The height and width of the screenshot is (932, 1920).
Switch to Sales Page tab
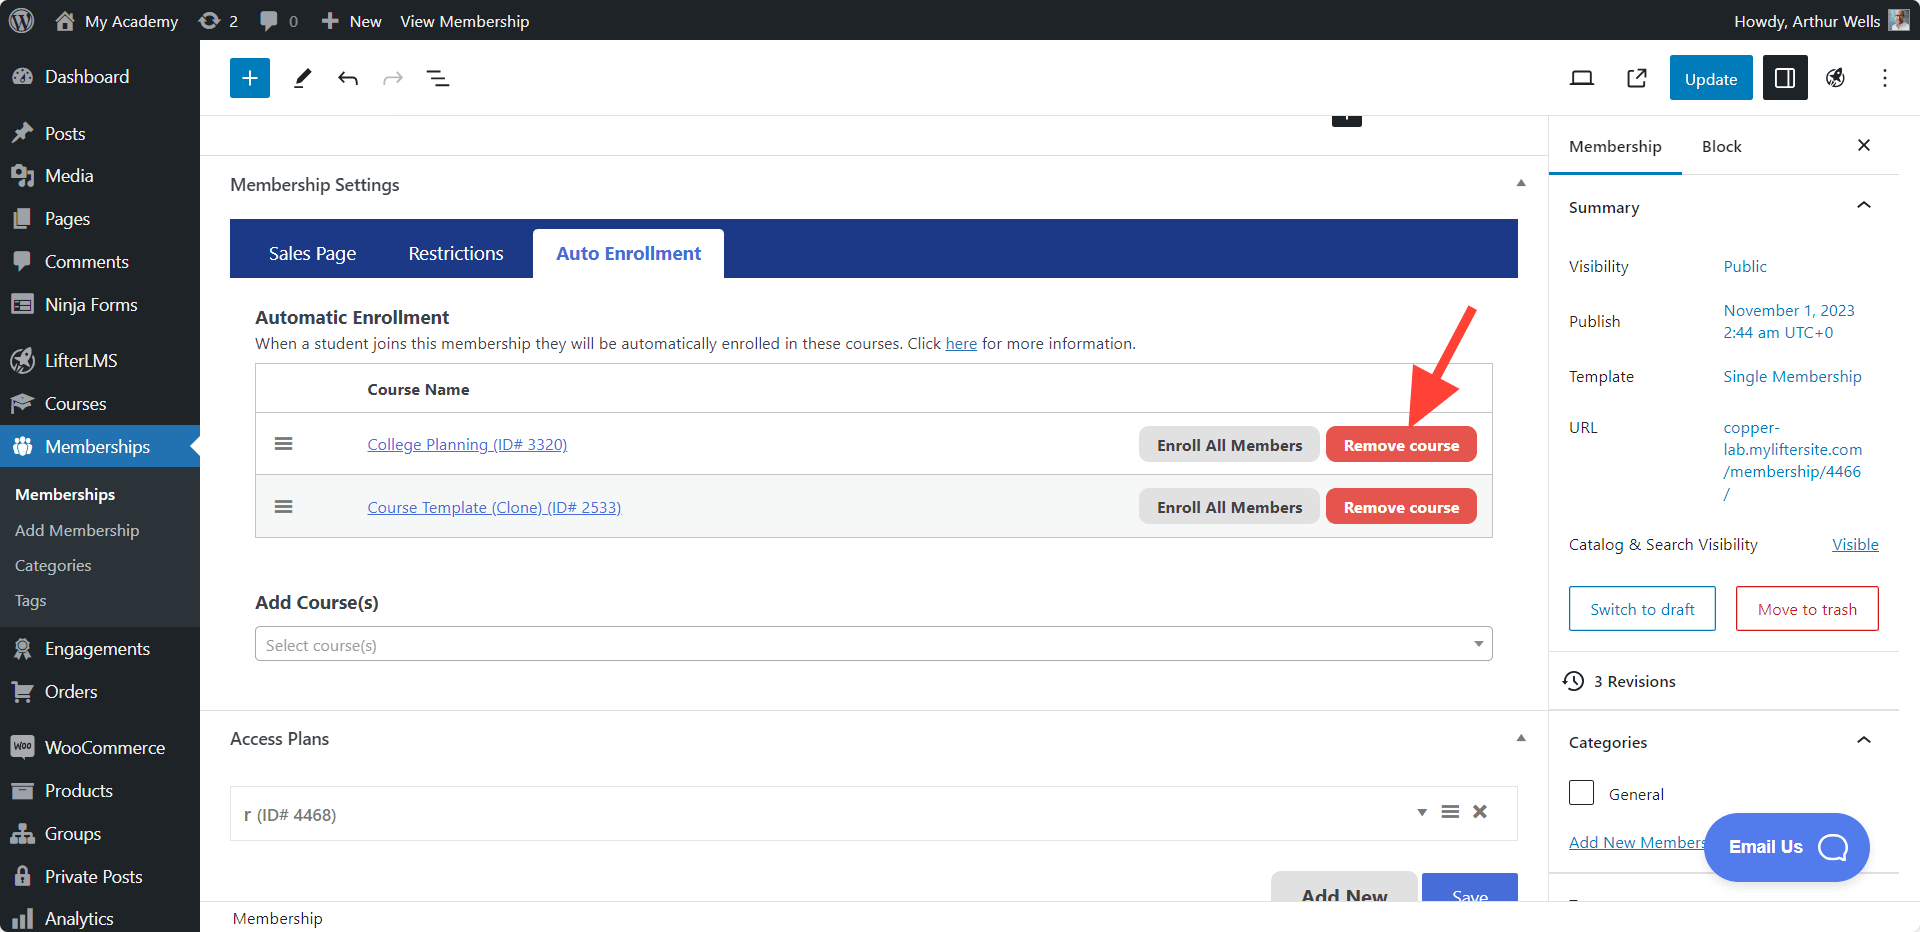[312, 254]
